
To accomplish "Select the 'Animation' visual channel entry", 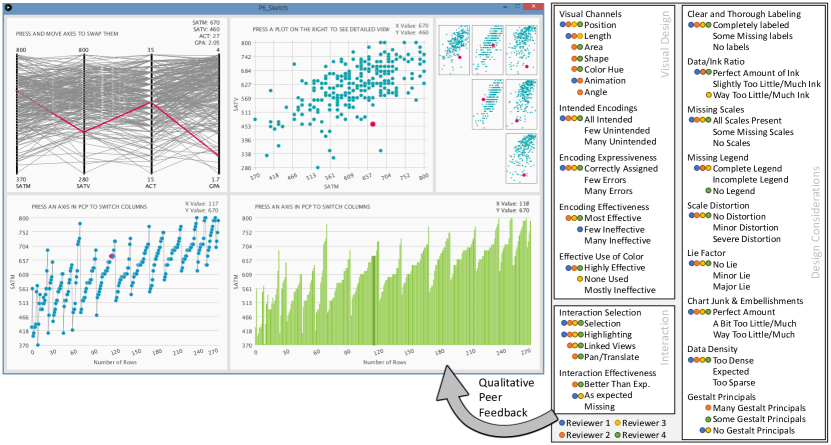I will pyautogui.click(x=605, y=81).
